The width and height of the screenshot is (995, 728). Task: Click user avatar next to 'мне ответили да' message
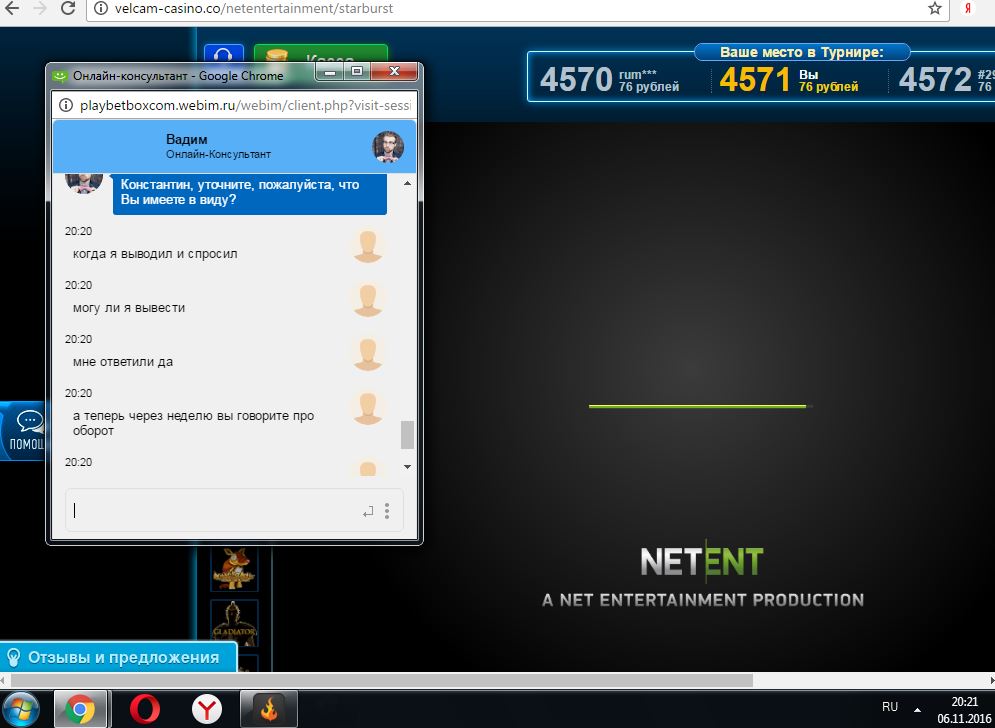coord(368,355)
